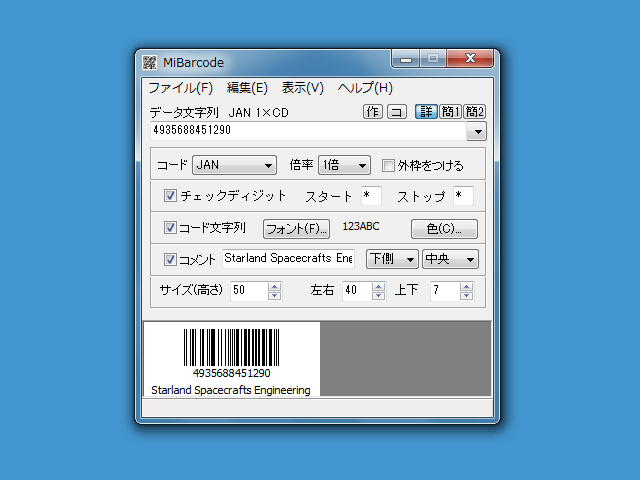
Task: Open the 編集(E) menu
Action: [x=247, y=88]
